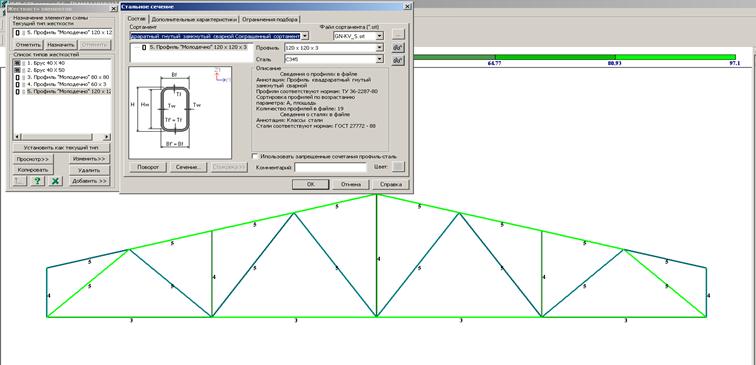756x365 pixels.
Task: Confirm the steel section with OK
Action: 310,185
